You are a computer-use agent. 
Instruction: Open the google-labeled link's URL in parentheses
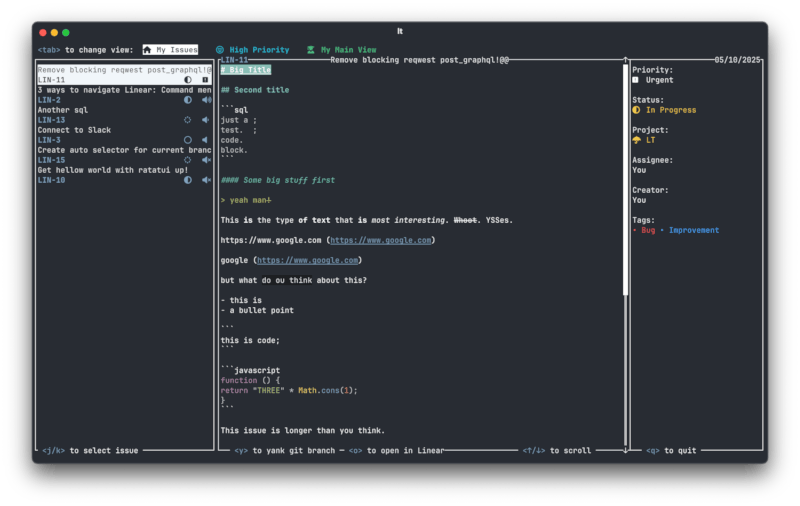[308, 260]
